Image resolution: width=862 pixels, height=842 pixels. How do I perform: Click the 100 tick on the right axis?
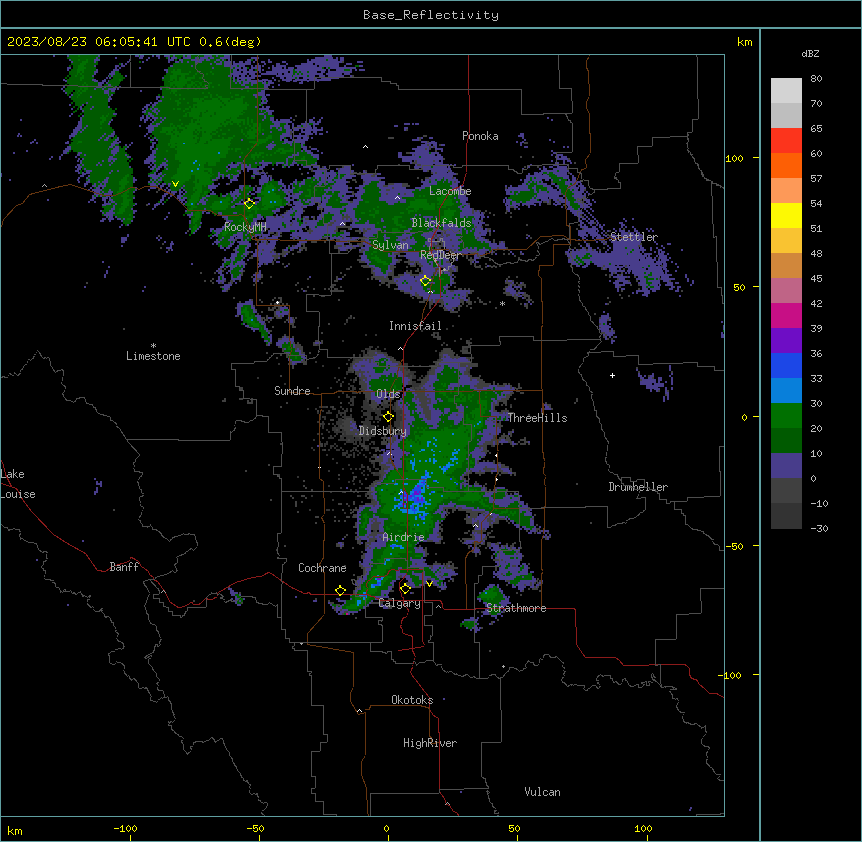(734, 158)
